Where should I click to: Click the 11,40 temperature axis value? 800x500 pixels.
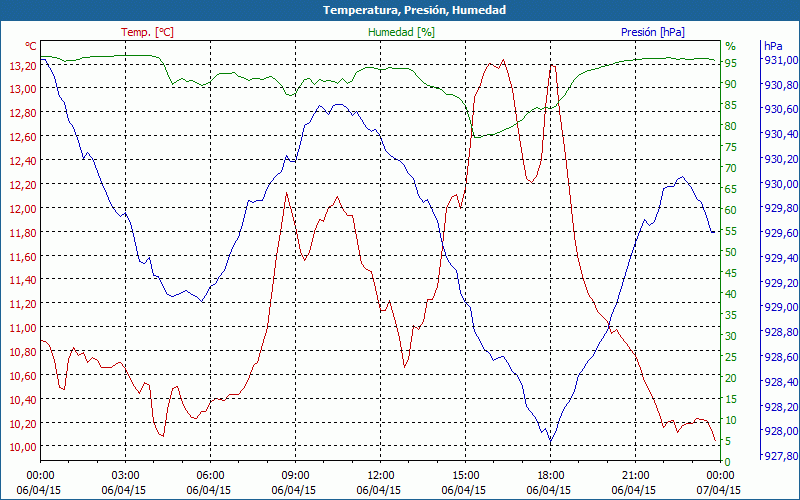point(22,280)
